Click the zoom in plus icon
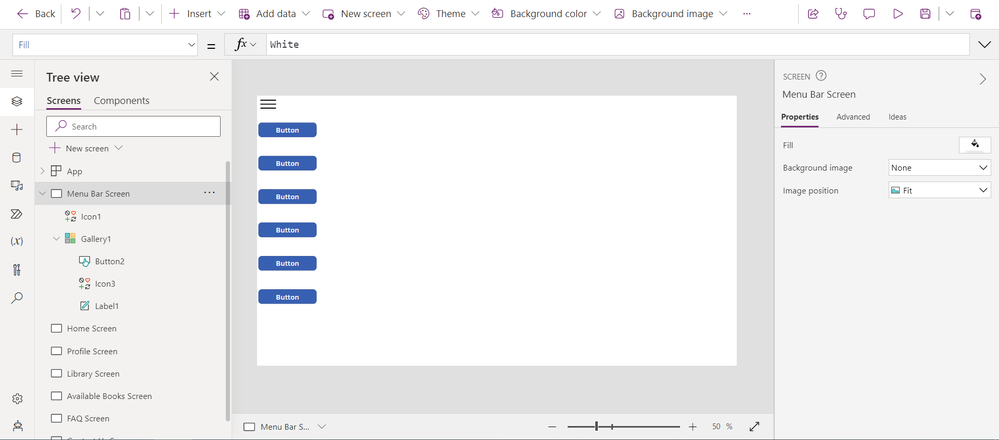999x440 pixels. pyautogui.click(x=693, y=427)
